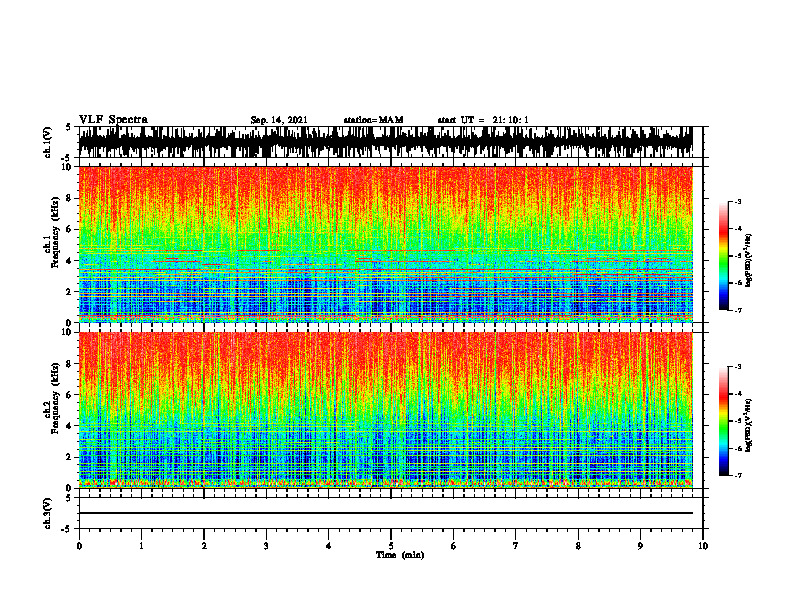Screen dimensions: 792x612
Task: Click time-axis tick label '3'
Action: click(266, 546)
